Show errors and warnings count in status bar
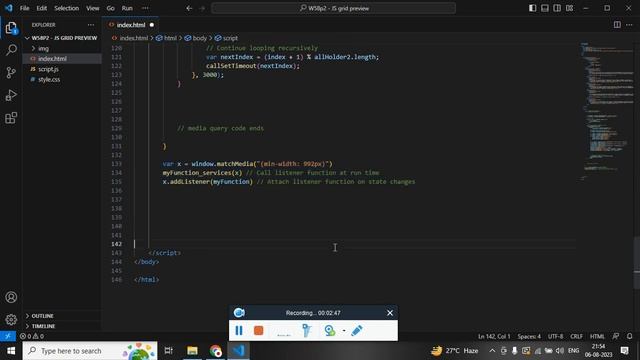 (x=32, y=336)
